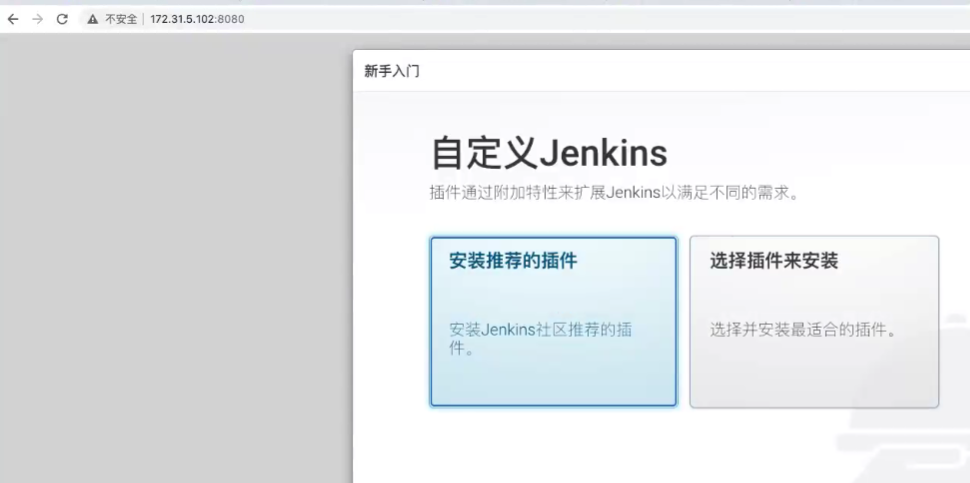Image resolution: width=970 pixels, height=483 pixels.
Task: Click the 安装Jenkins社区推荐的插件 description text
Action: point(541,339)
